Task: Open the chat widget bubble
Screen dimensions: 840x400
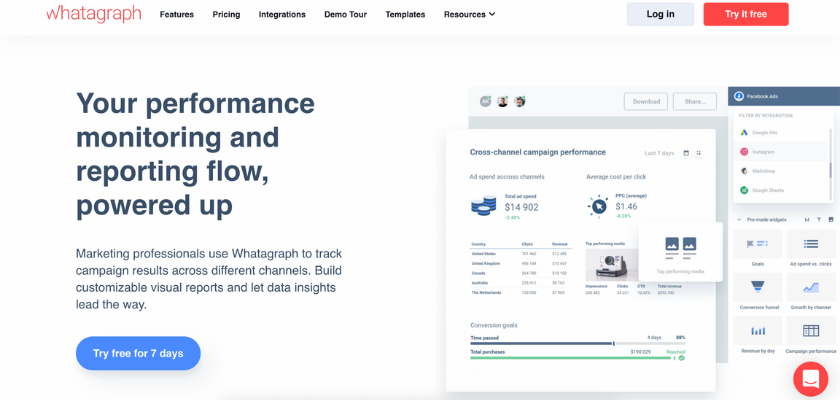Action: pyautogui.click(x=810, y=379)
